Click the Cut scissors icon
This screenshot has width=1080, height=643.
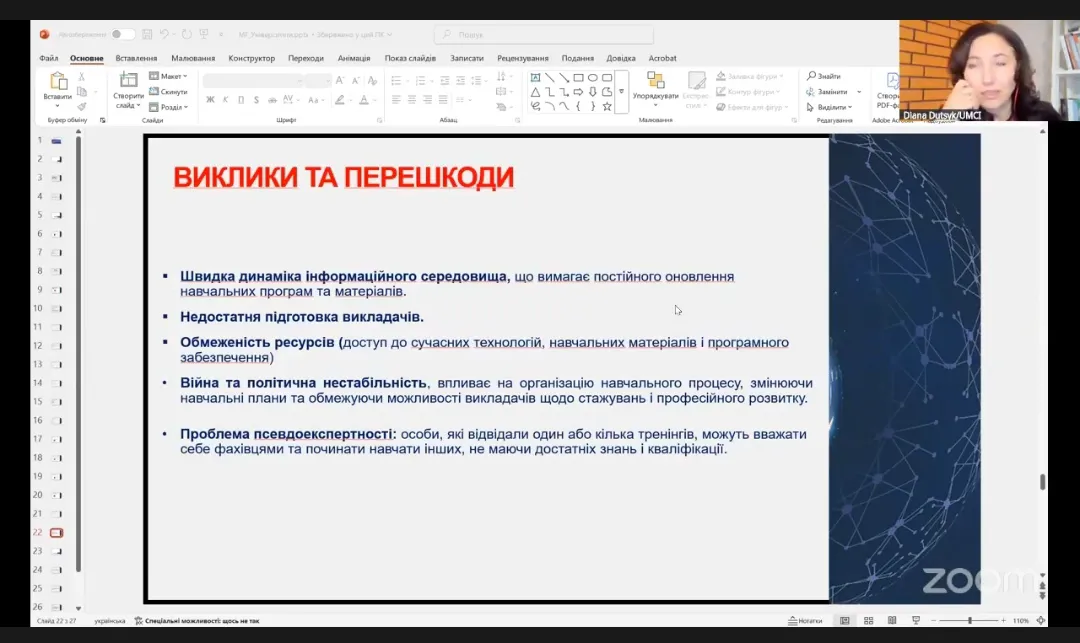(81, 76)
